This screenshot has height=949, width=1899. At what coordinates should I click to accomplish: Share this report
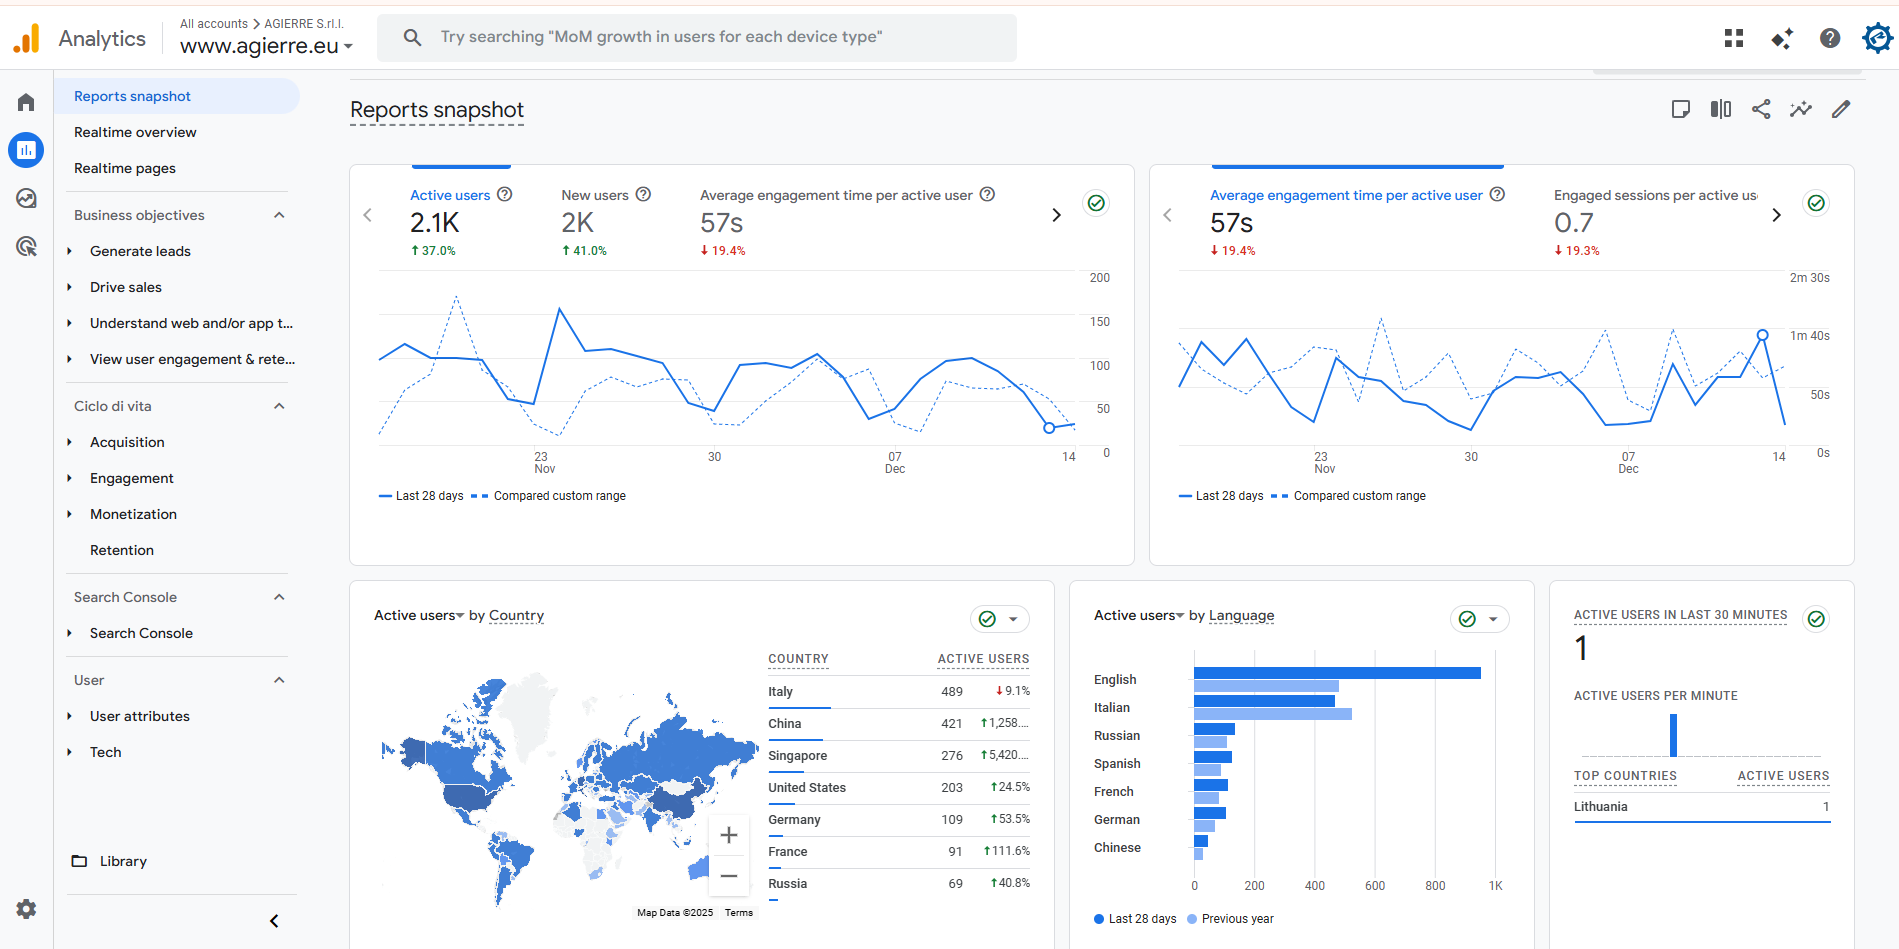point(1761,109)
